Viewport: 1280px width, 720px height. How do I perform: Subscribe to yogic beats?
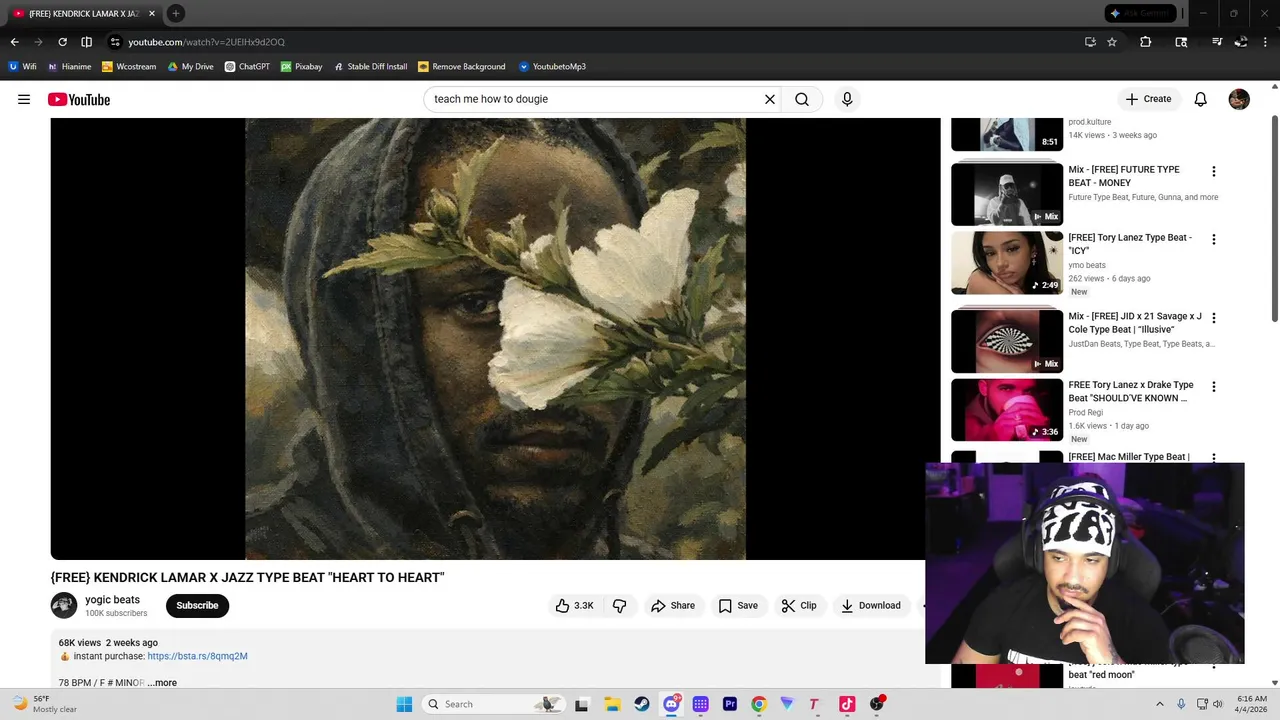[x=197, y=605]
